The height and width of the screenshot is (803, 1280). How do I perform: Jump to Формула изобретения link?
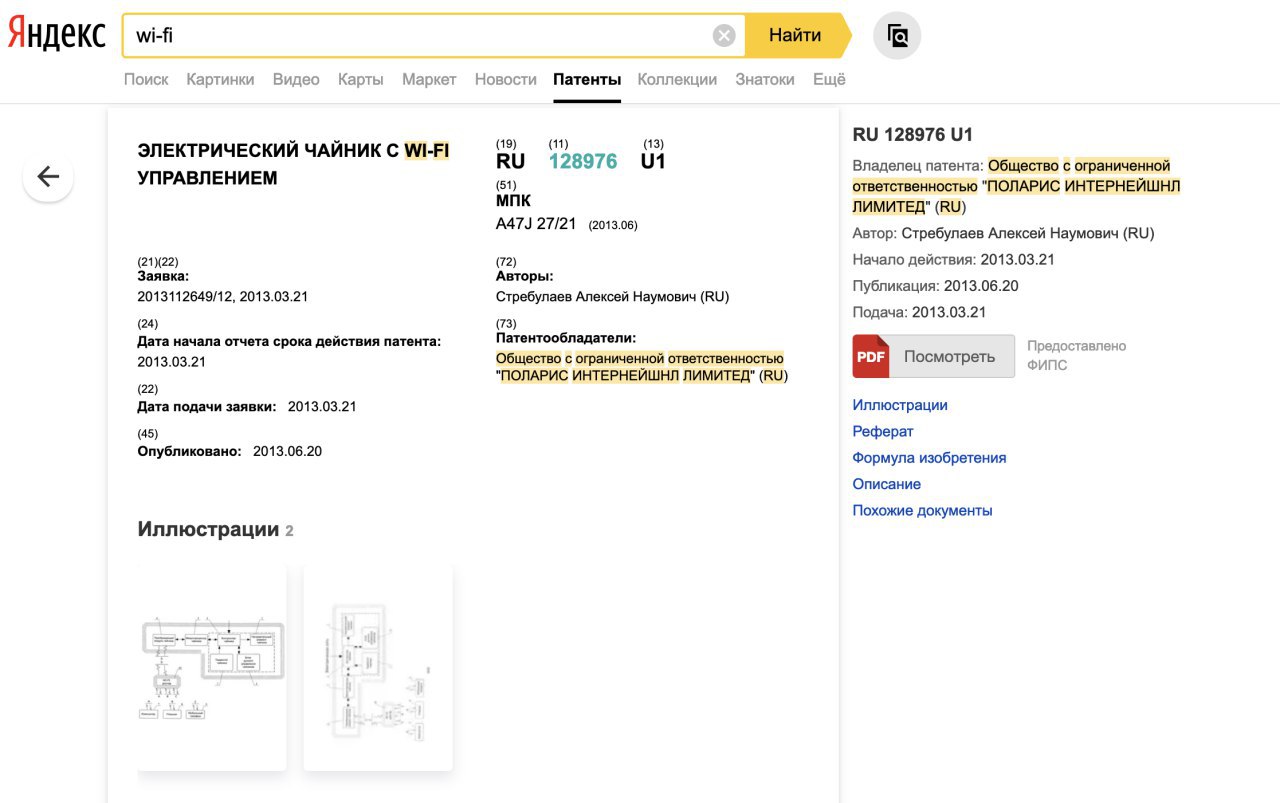click(x=929, y=457)
